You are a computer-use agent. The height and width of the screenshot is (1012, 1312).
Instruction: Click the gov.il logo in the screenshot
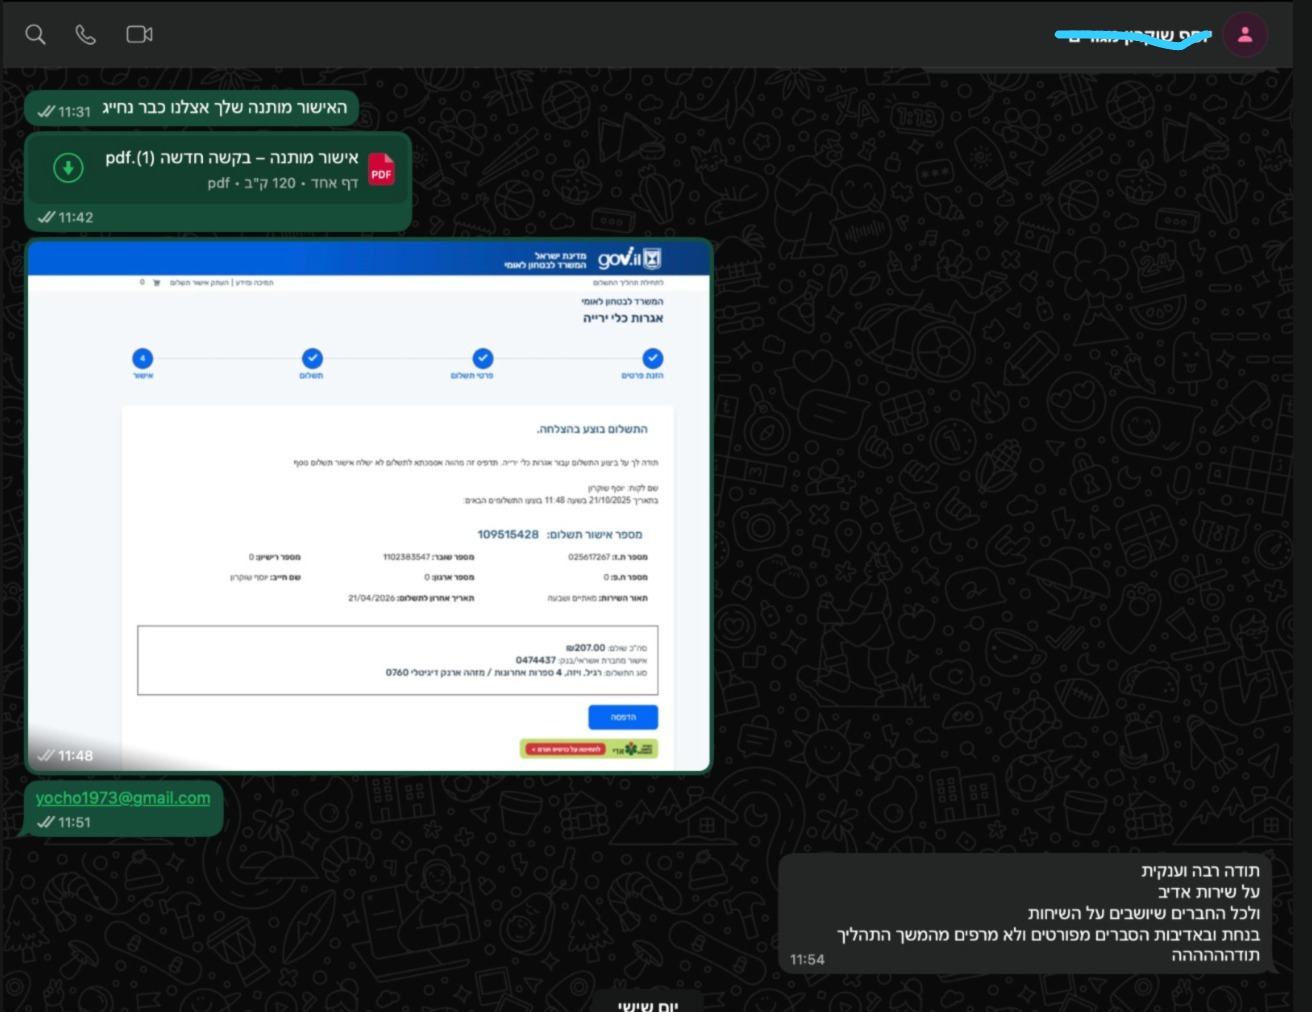click(x=629, y=260)
